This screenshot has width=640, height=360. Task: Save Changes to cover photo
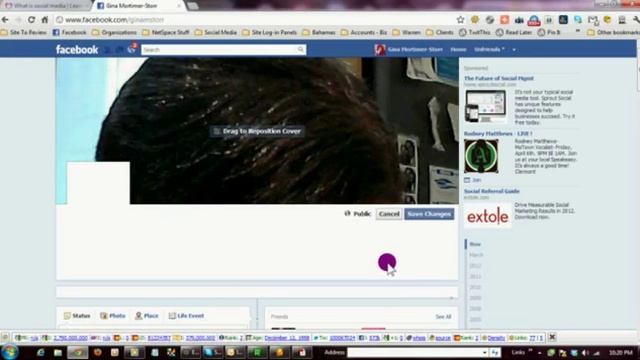429,214
